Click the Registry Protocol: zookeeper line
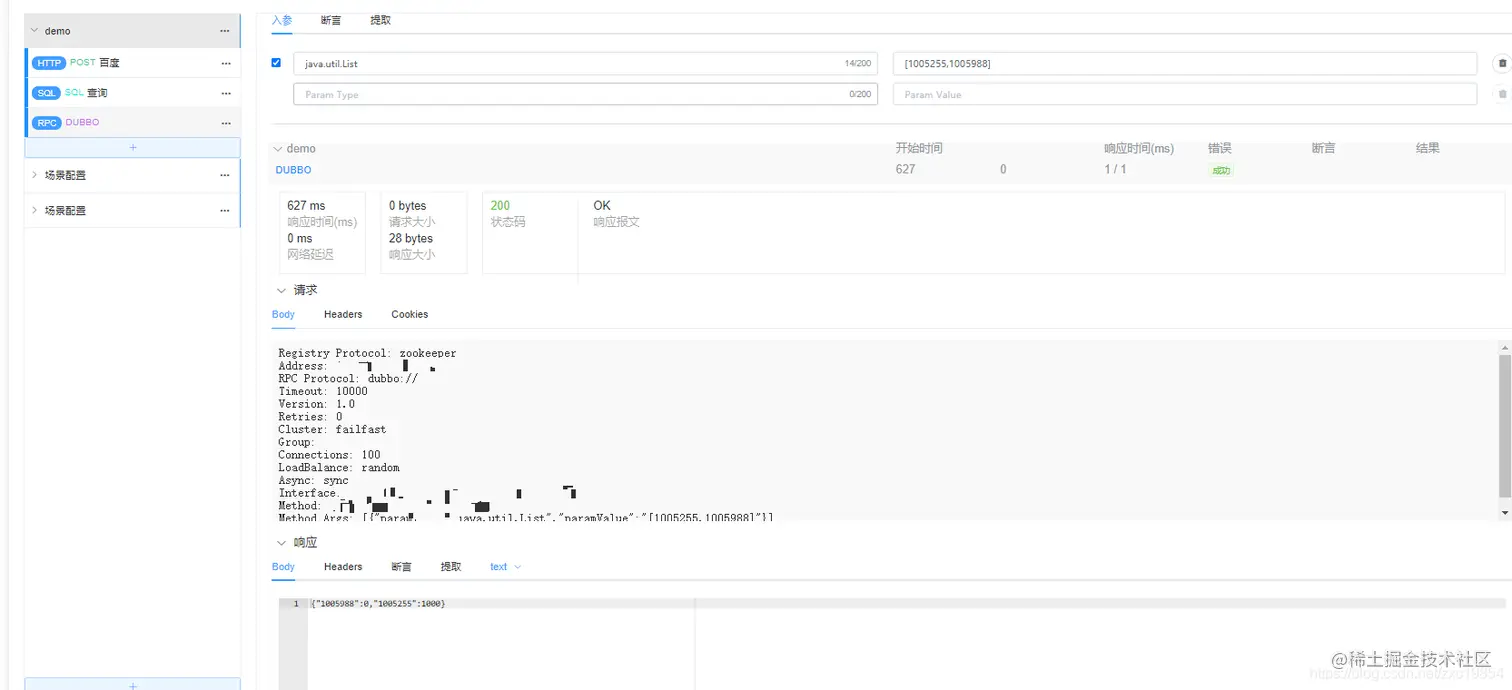Viewport: 1512px width, 690px height. [x=367, y=353]
